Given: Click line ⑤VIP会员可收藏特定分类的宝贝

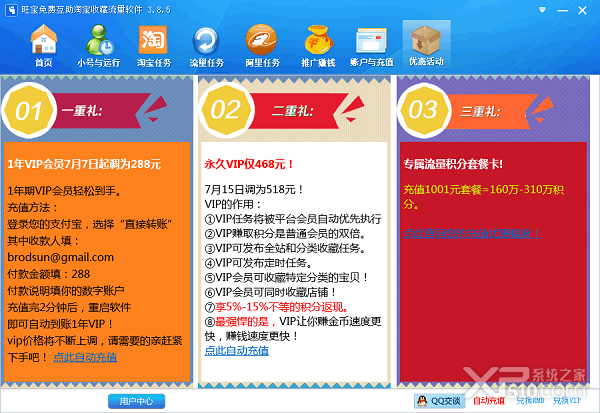Looking at the screenshot, I should click(287, 277).
